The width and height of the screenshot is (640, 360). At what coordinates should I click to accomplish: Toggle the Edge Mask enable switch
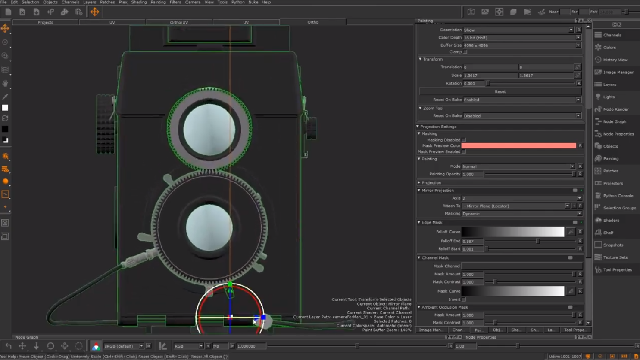click(575, 222)
